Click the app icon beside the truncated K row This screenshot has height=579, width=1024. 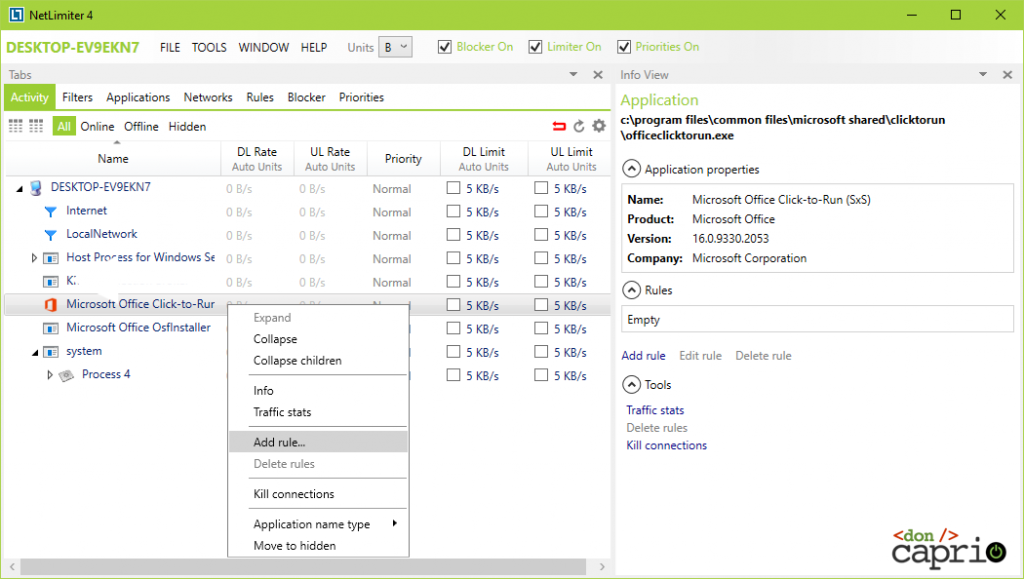click(x=50, y=282)
